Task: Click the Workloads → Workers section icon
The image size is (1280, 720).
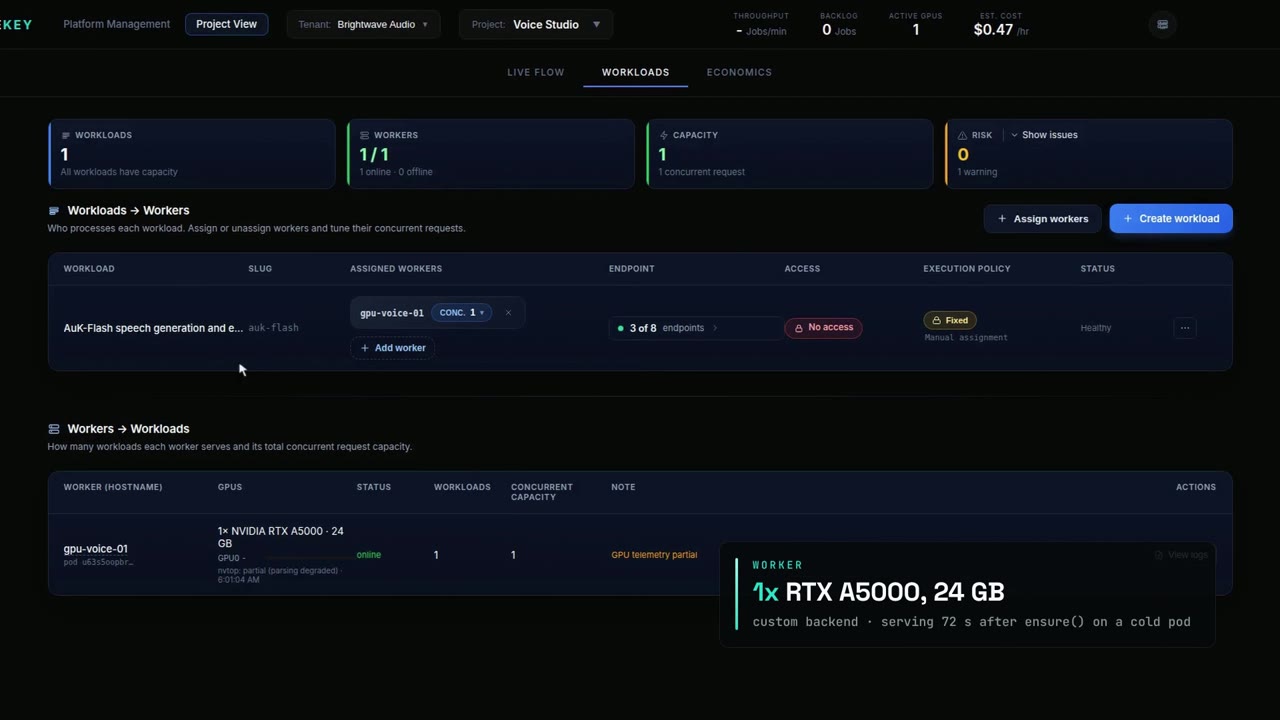Action: tap(54, 211)
